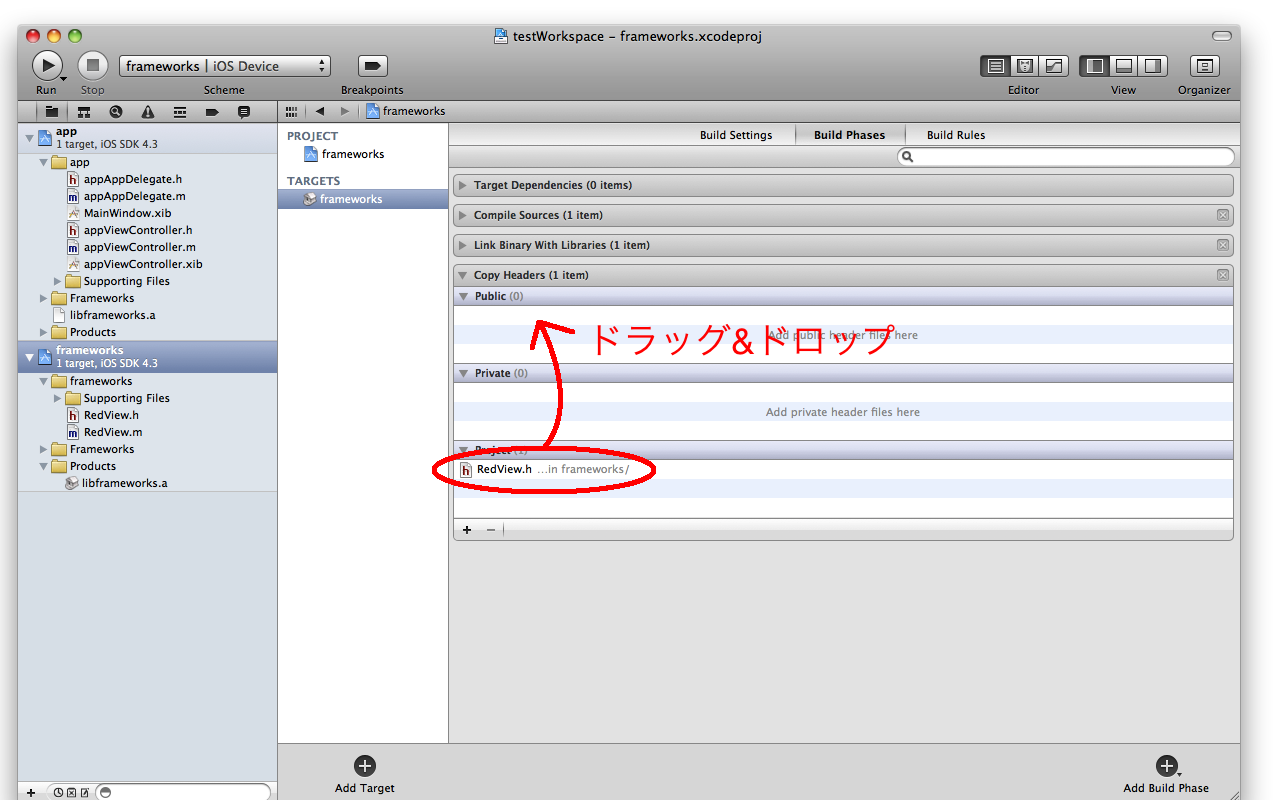Open the frameworks scheme dropdown
The image size is (1280, 800).
(x=224, y=66)
